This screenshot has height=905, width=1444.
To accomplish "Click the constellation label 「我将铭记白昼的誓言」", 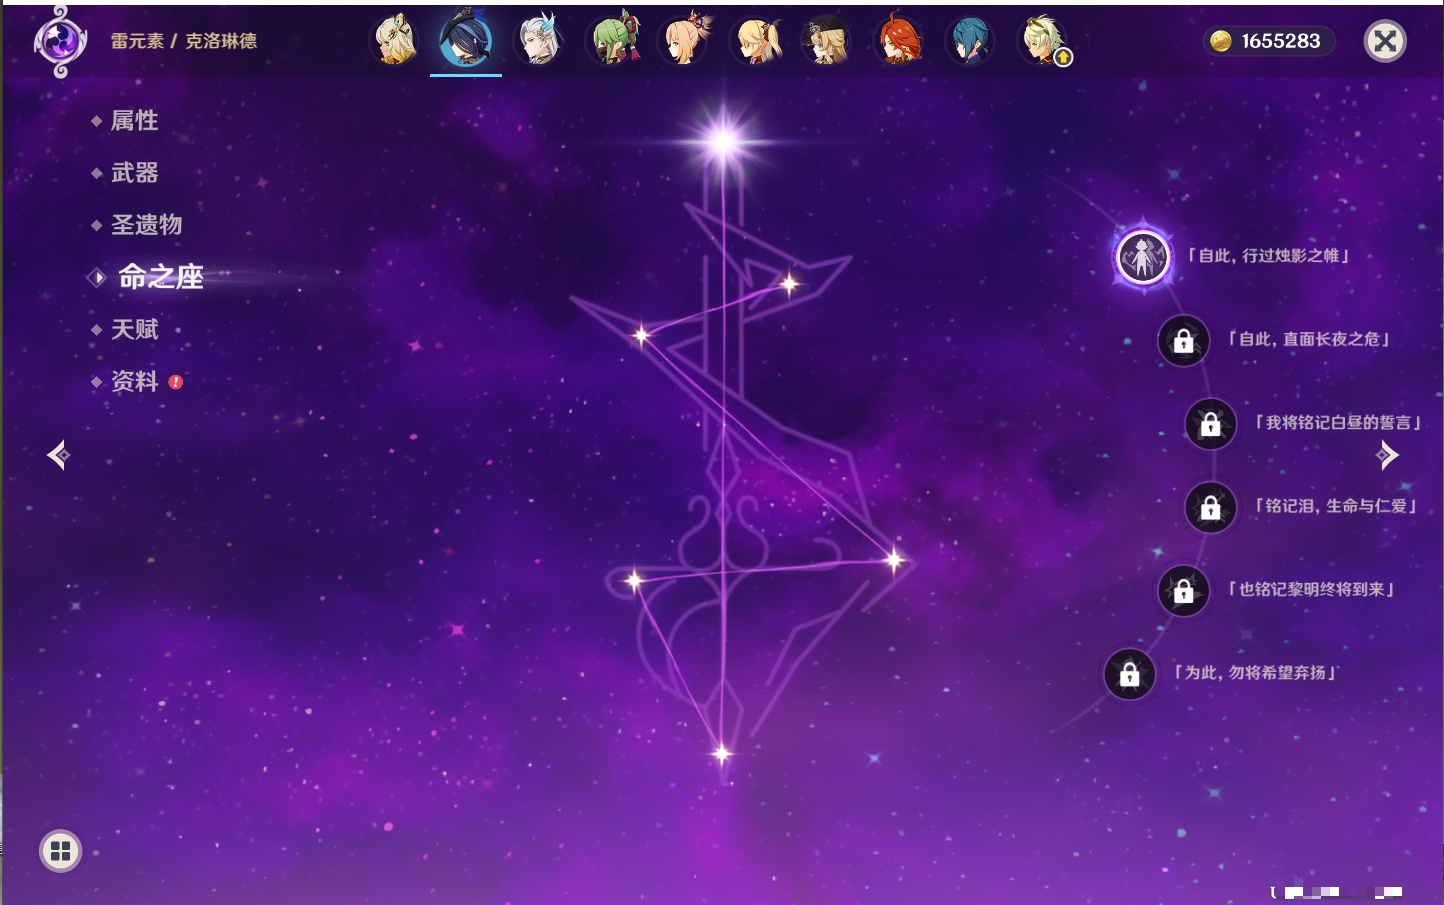I will 1337,423.
